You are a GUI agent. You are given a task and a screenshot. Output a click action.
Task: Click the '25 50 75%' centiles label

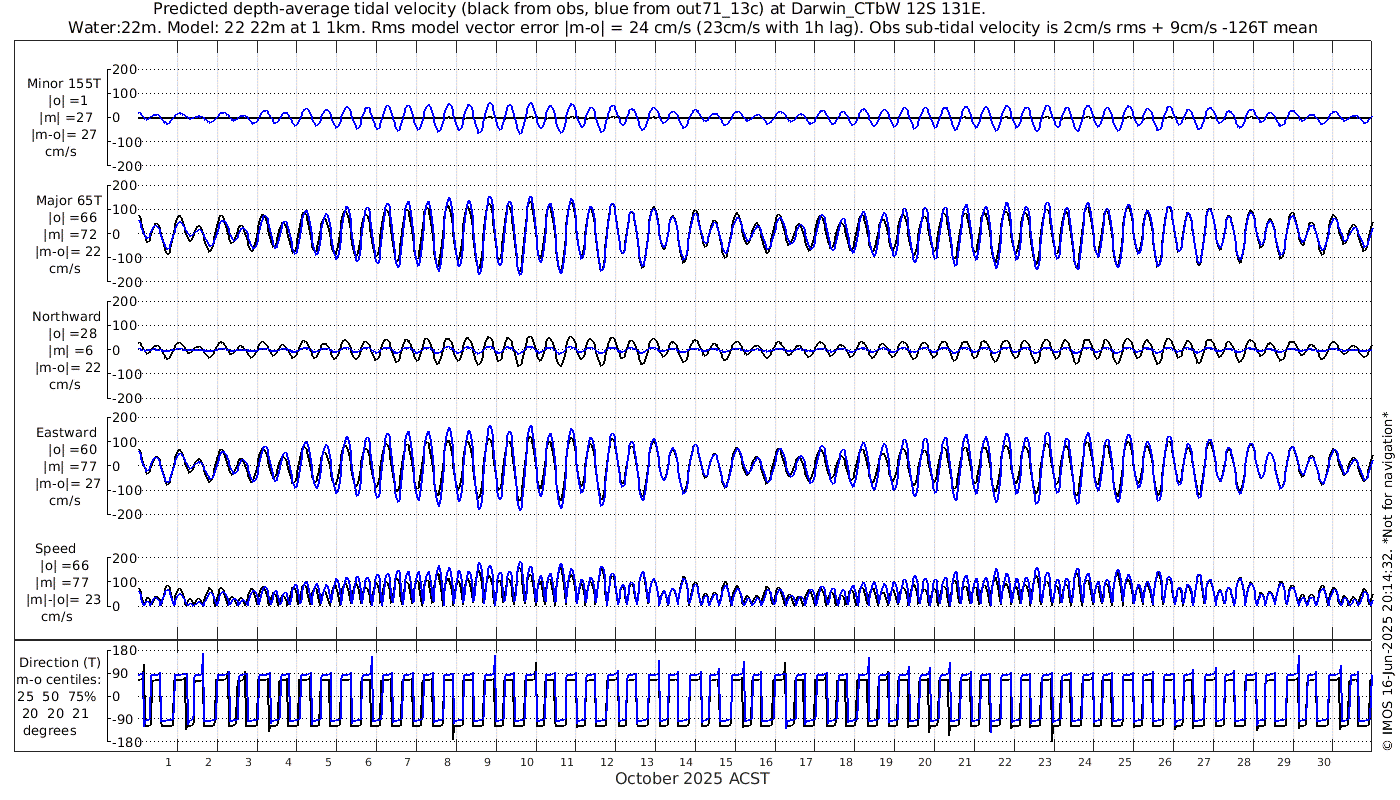[60, 696]
